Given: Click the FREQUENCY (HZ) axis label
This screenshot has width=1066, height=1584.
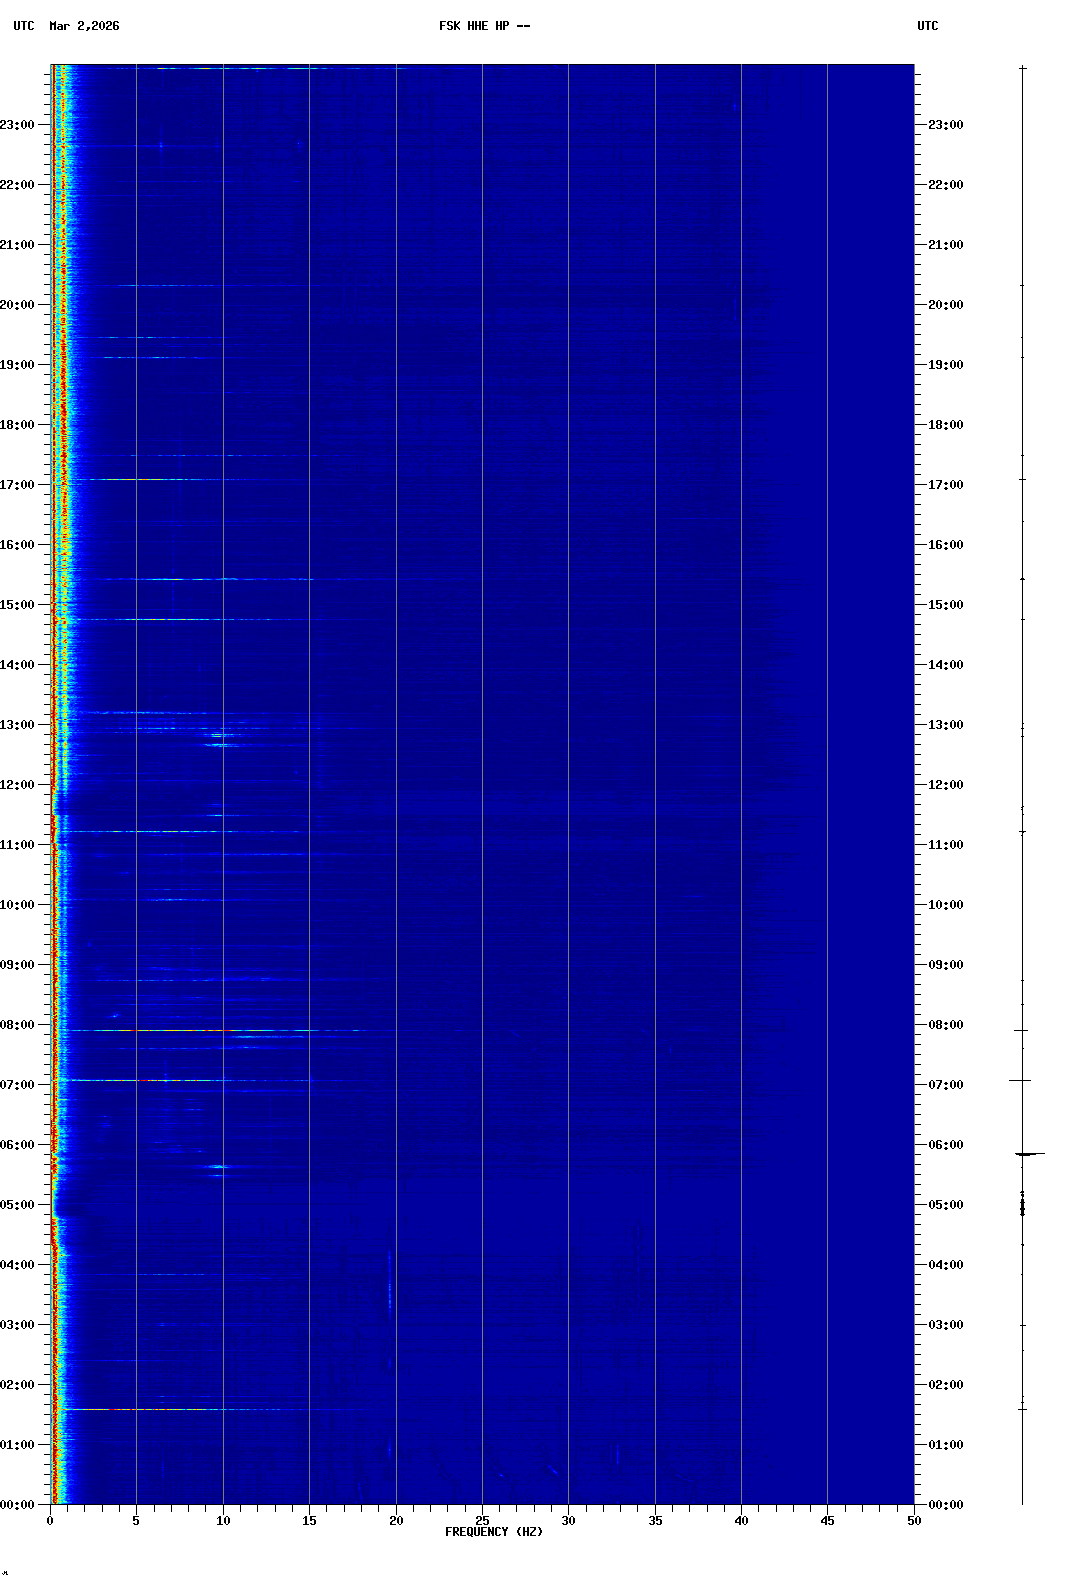Looking at the screenshot, I should coord(494,1532).
